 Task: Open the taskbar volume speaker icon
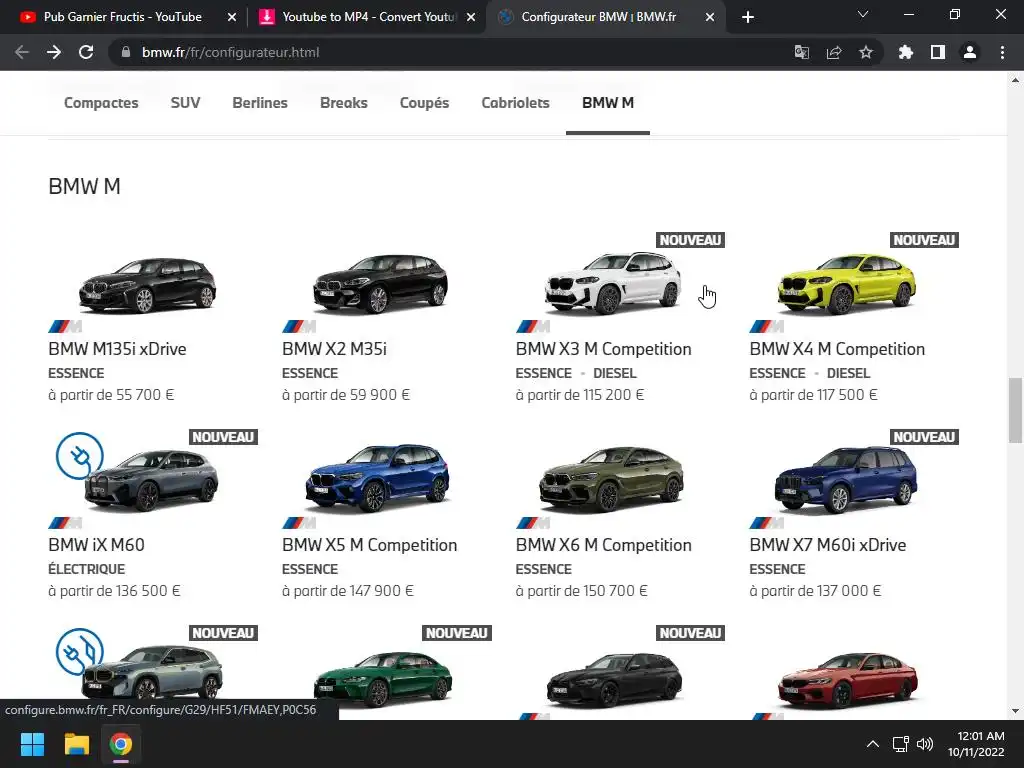point(925,744)
